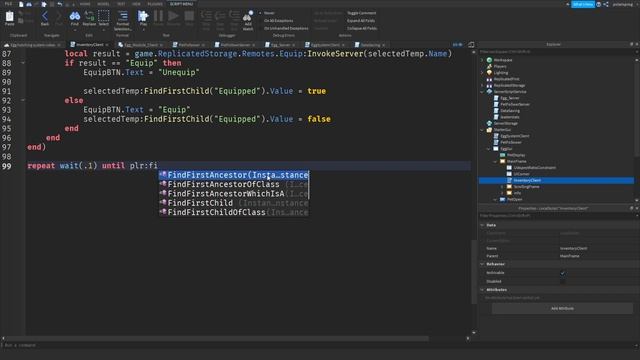The width and height of the screenshot is (640, 360).
Task: Select the leaderstats script in Explorer
Action: (510, 117)
